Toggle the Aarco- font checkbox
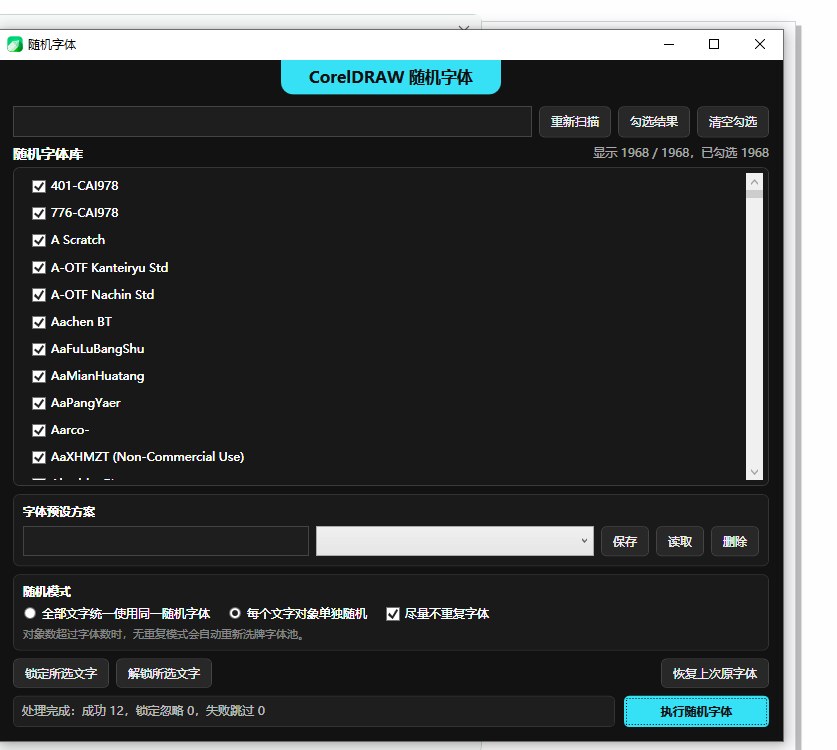The image size is (837, 750). click(x=39, y=430)
